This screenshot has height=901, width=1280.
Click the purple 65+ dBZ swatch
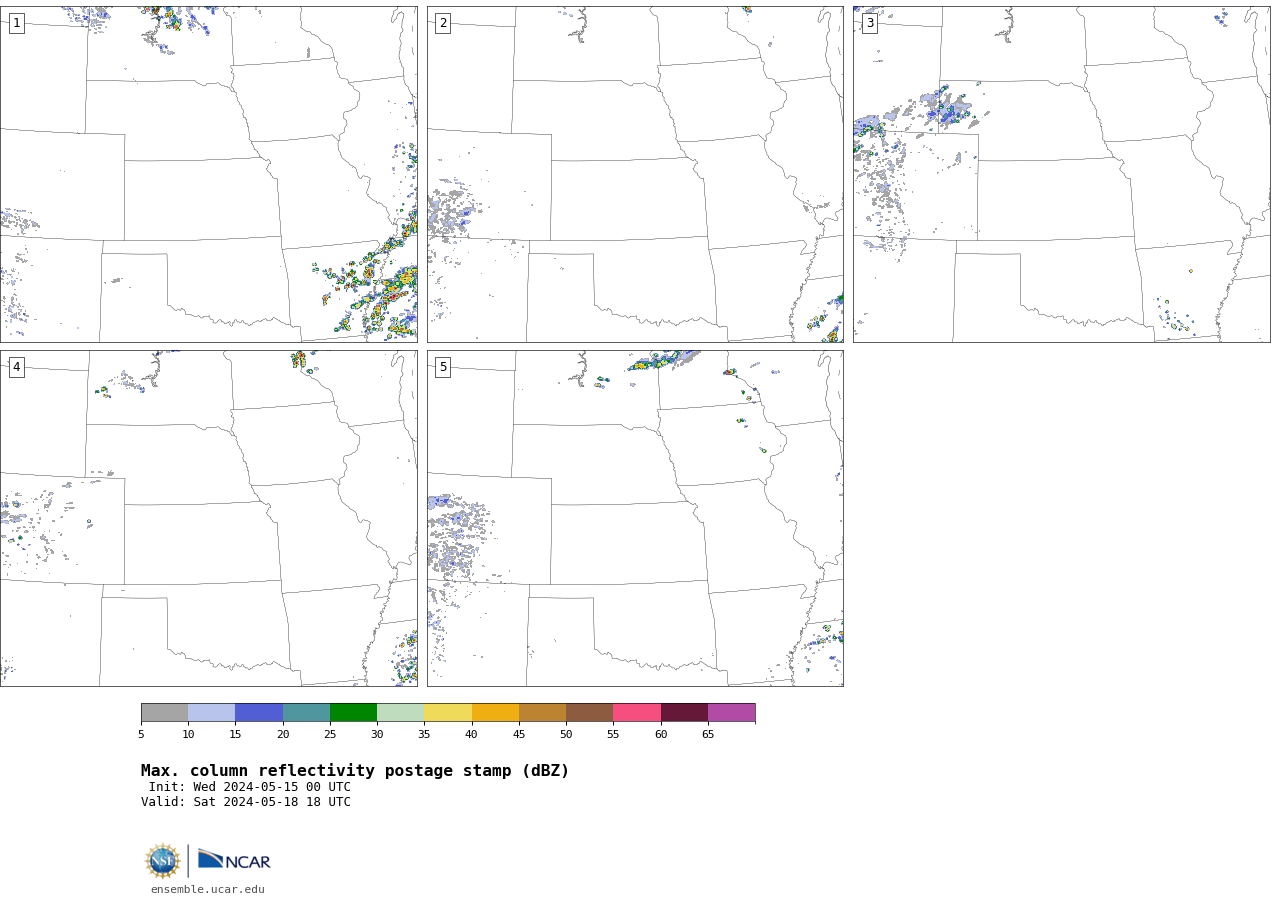(732, 712)
